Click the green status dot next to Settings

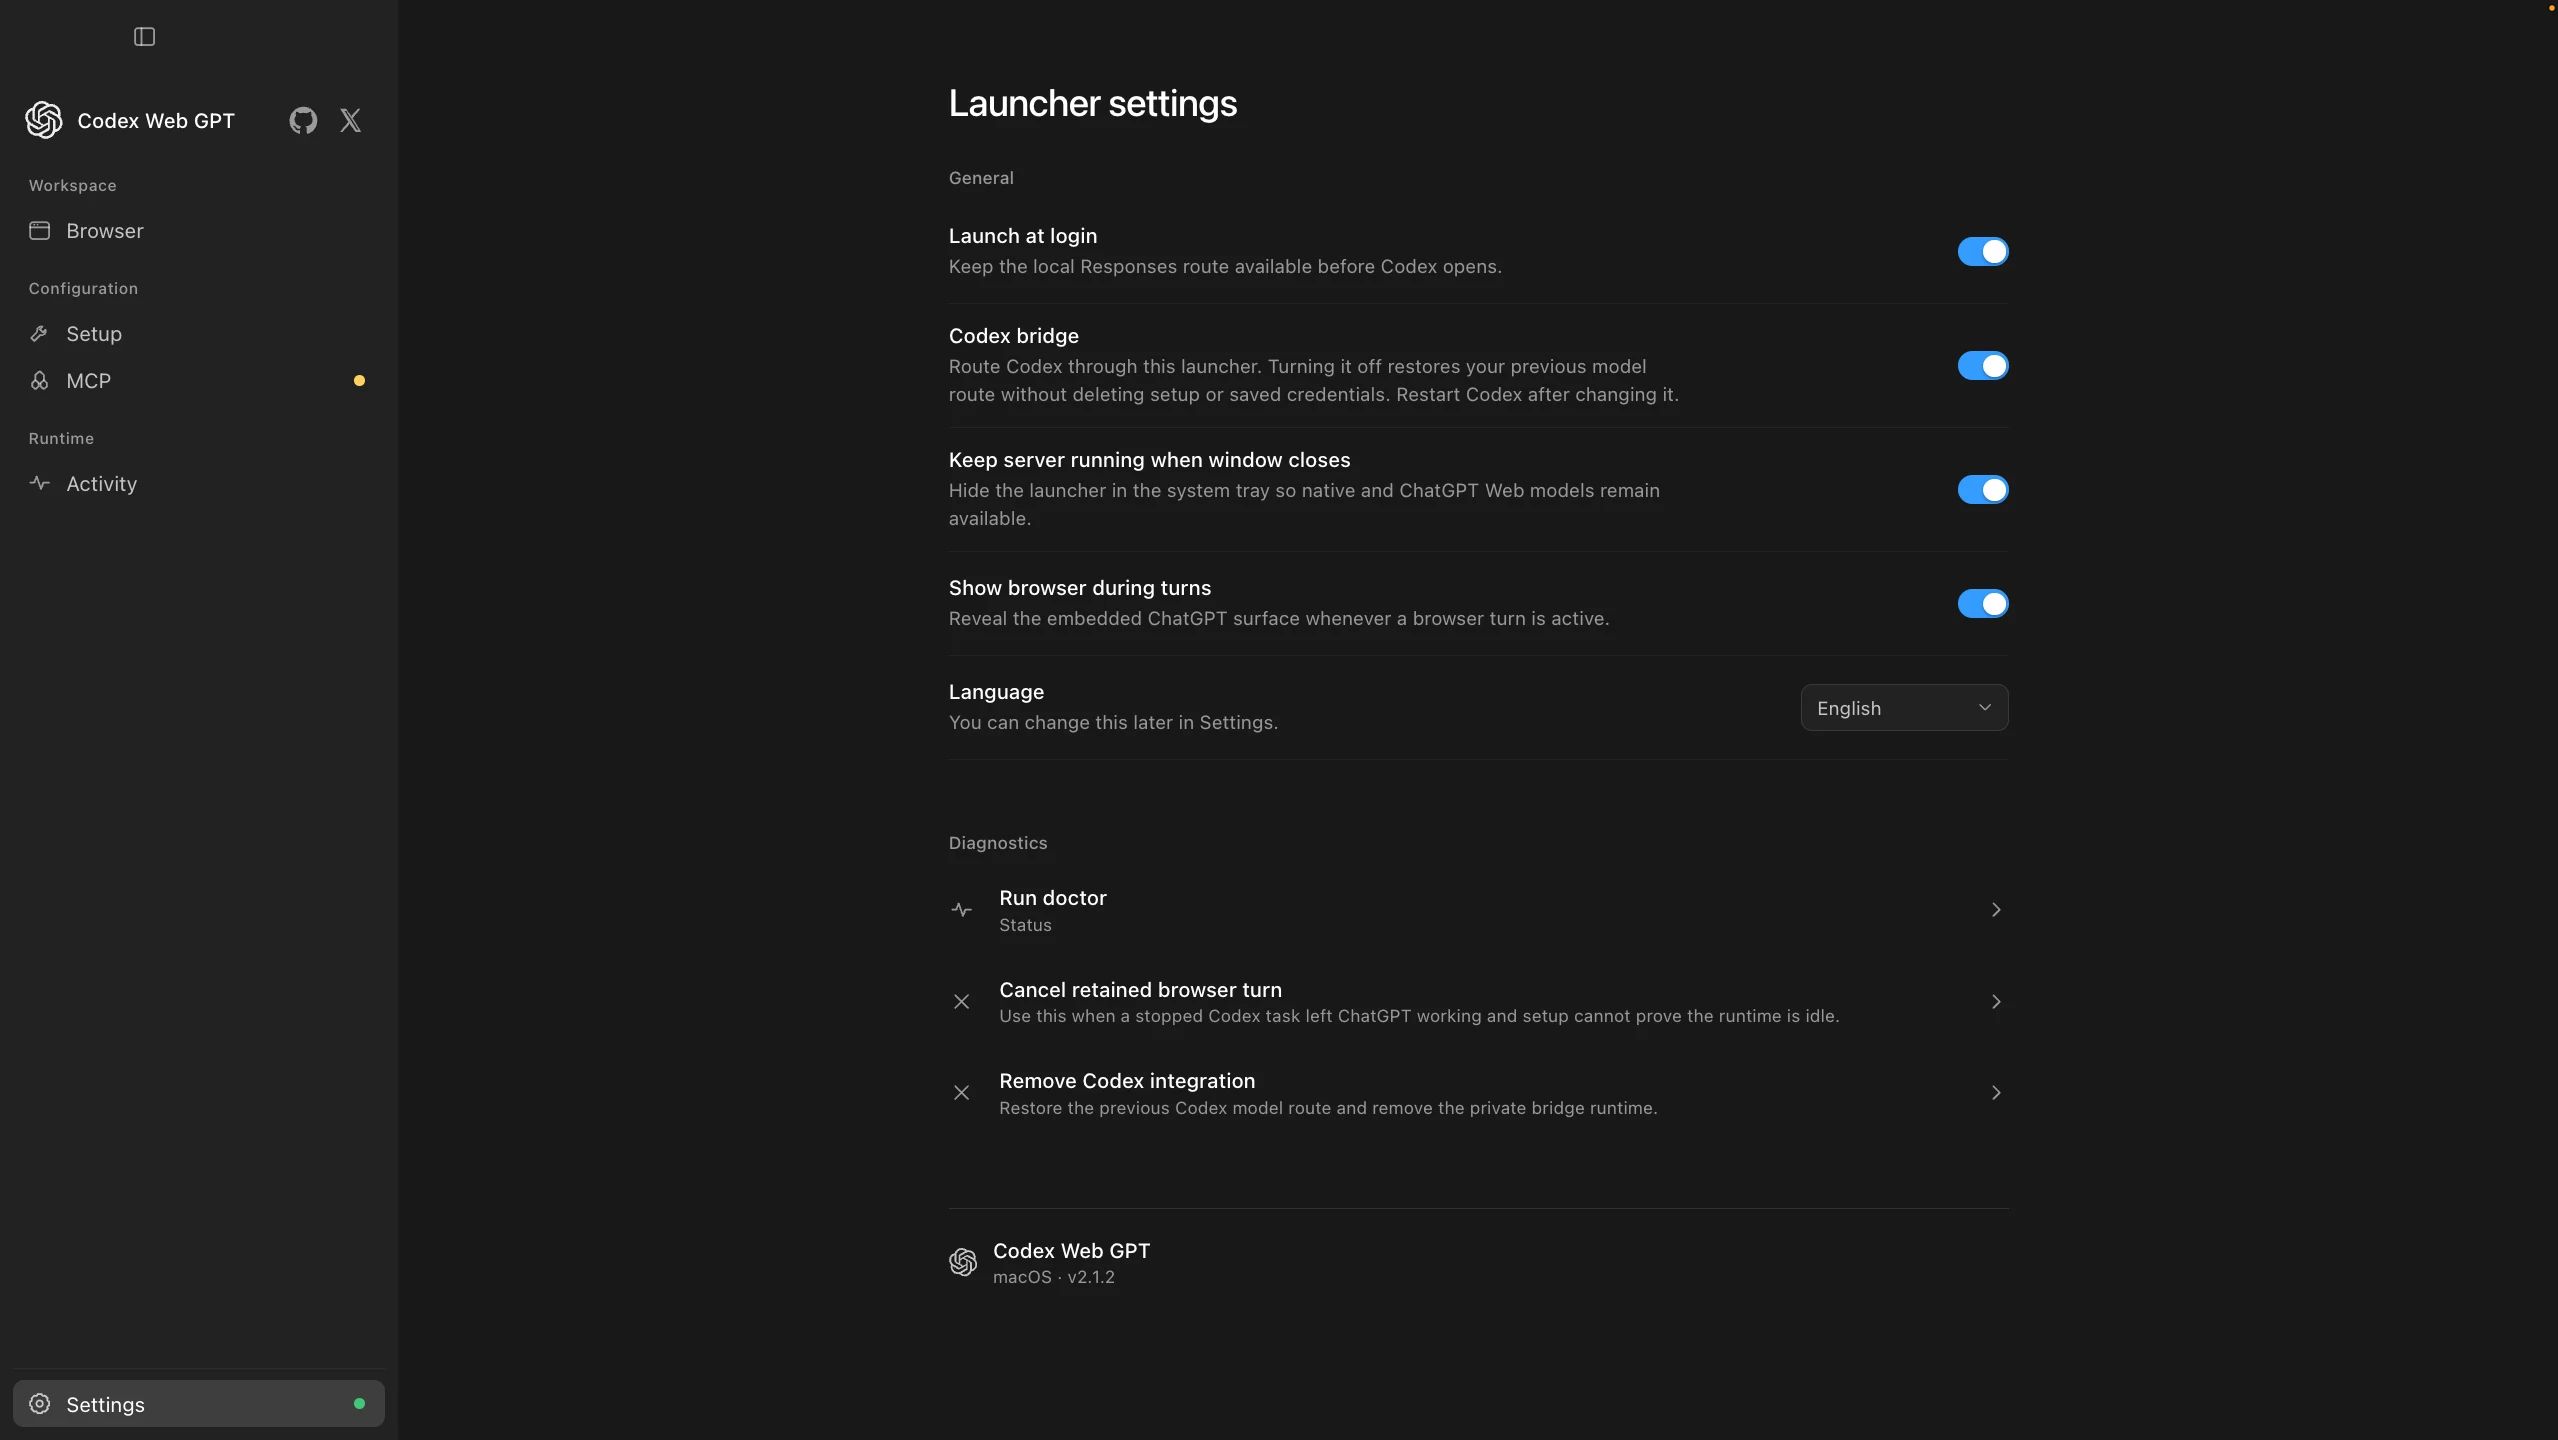click(359, 1404)
